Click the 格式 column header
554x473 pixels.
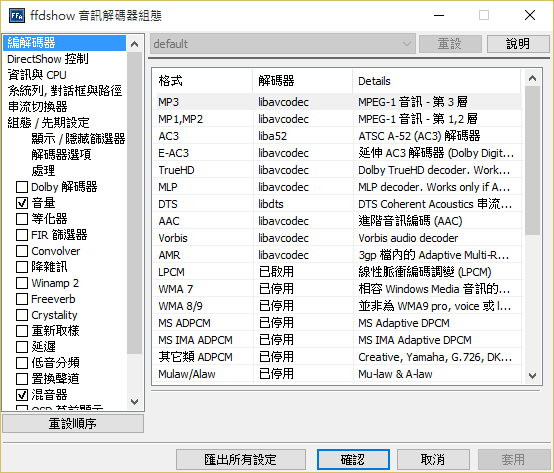coord(202,81)
